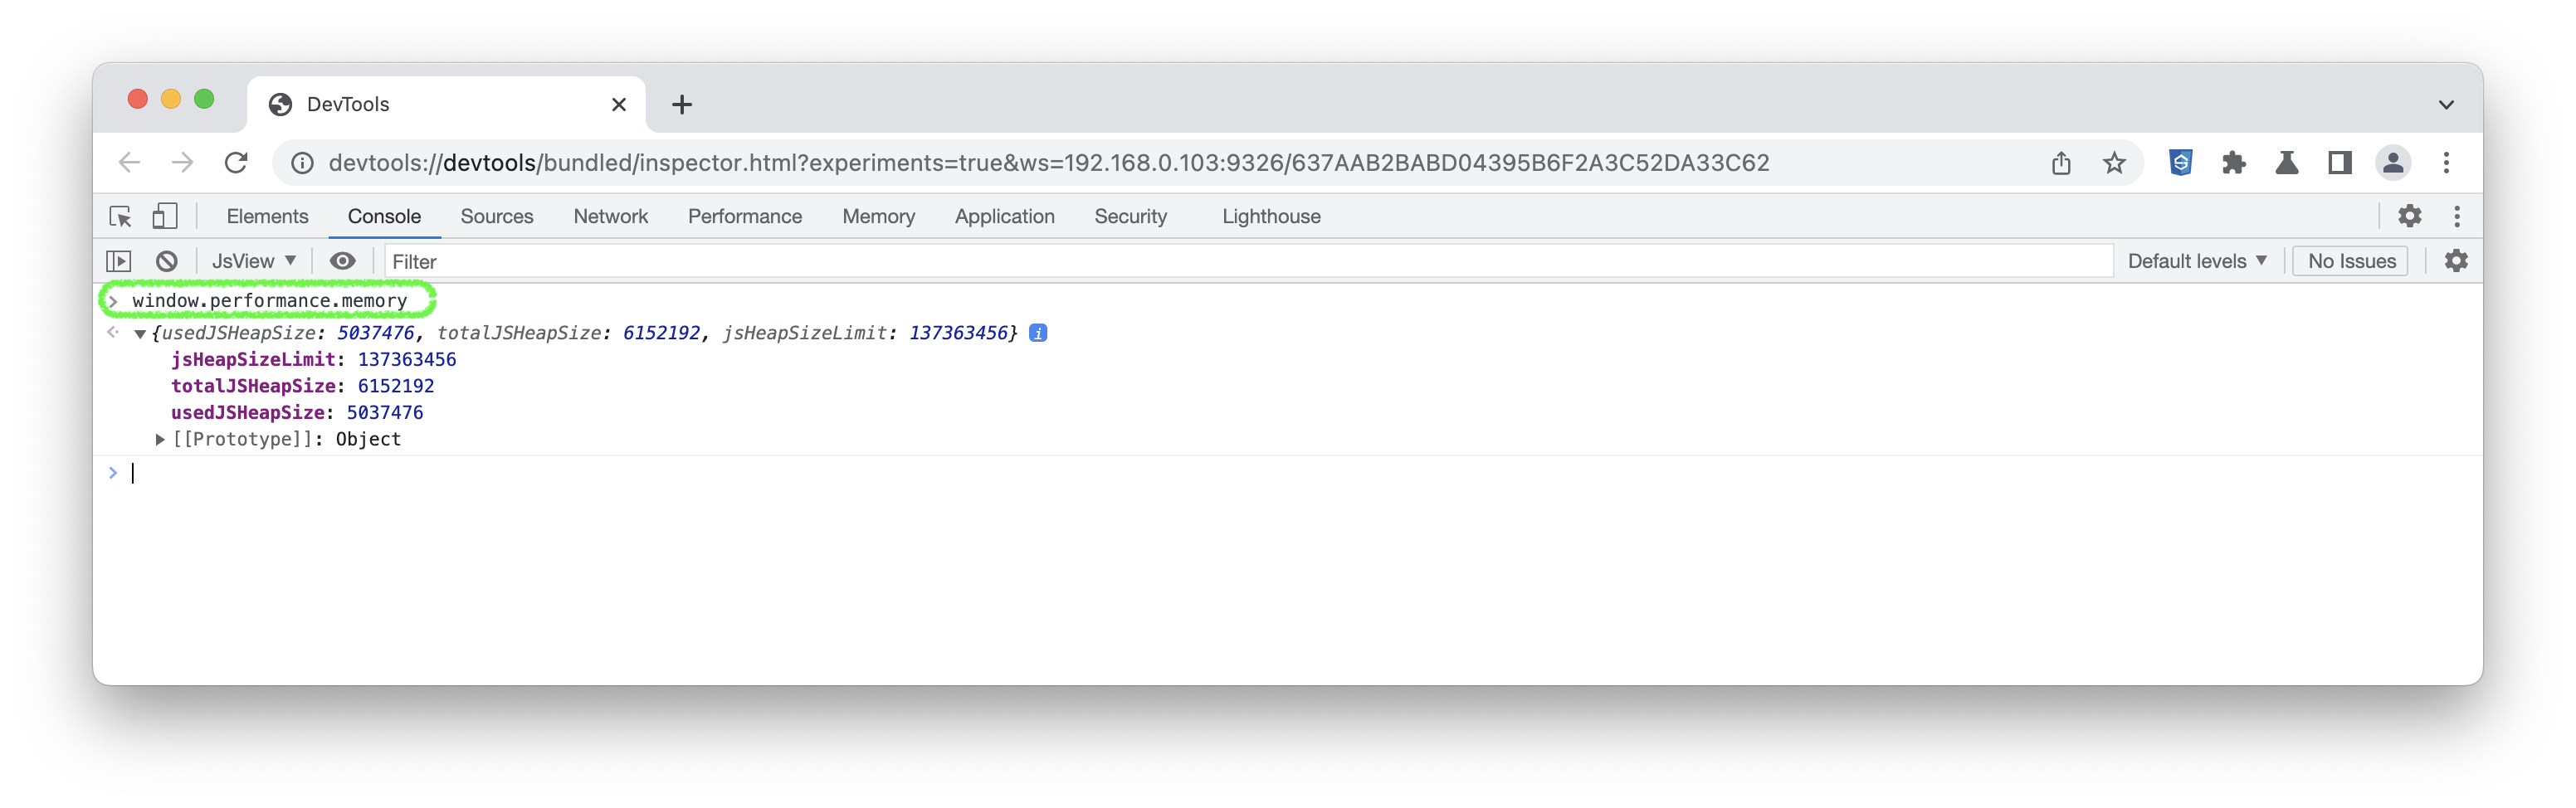This screenshot has height=808, width=2576.
Task: Toggle the device toolbar icon
Action: (165, 217)
